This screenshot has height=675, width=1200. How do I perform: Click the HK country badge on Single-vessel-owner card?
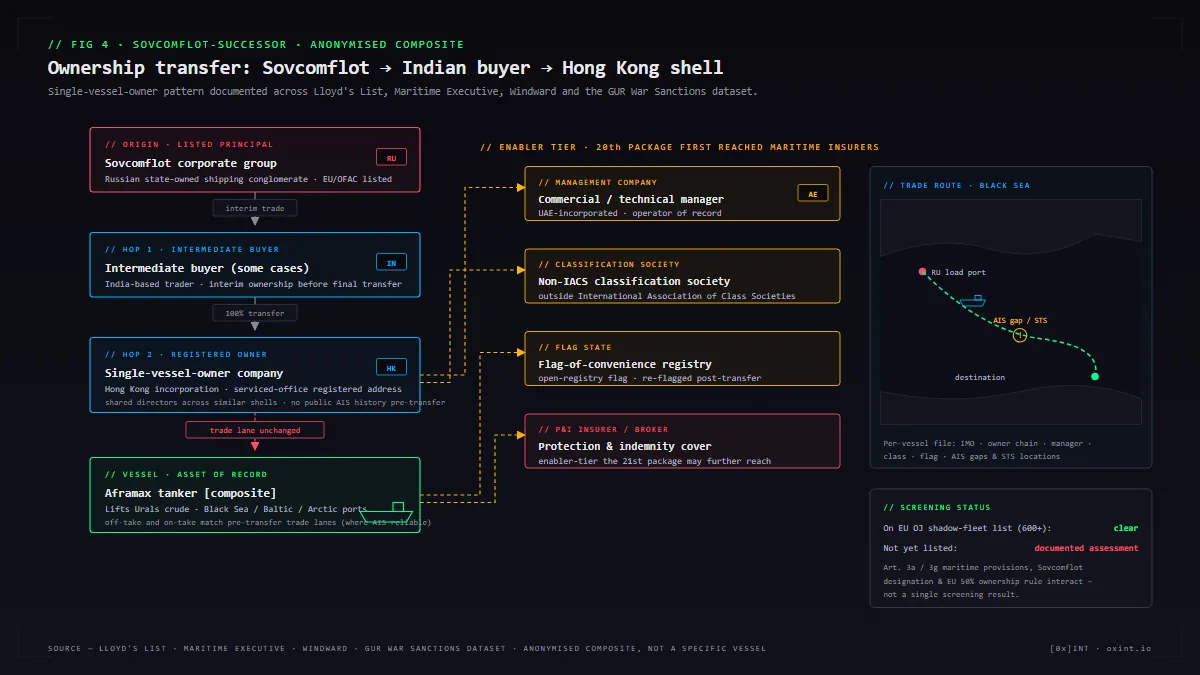(392, 368)
